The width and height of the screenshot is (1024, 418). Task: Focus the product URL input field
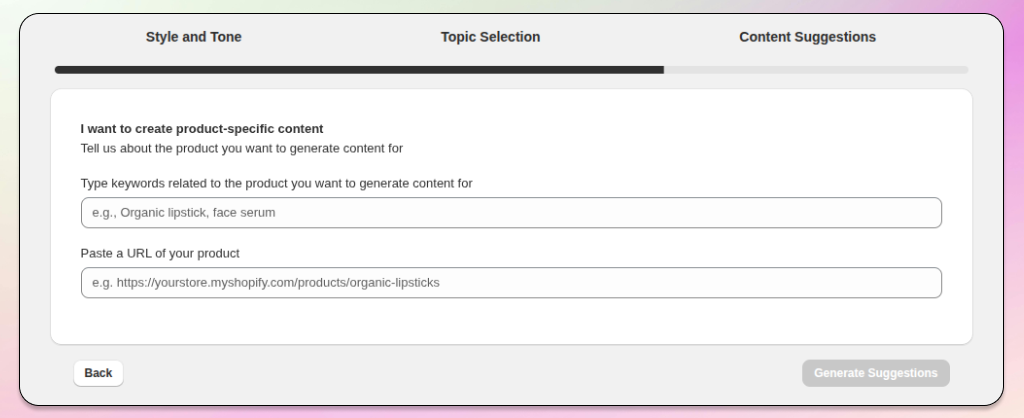click(511, 282)
